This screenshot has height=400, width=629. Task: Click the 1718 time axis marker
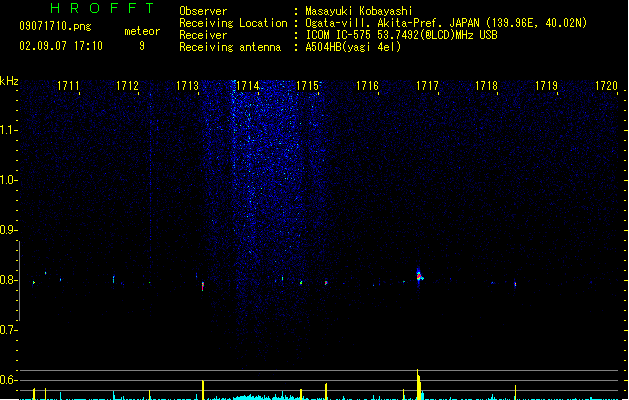coord(486,86)
